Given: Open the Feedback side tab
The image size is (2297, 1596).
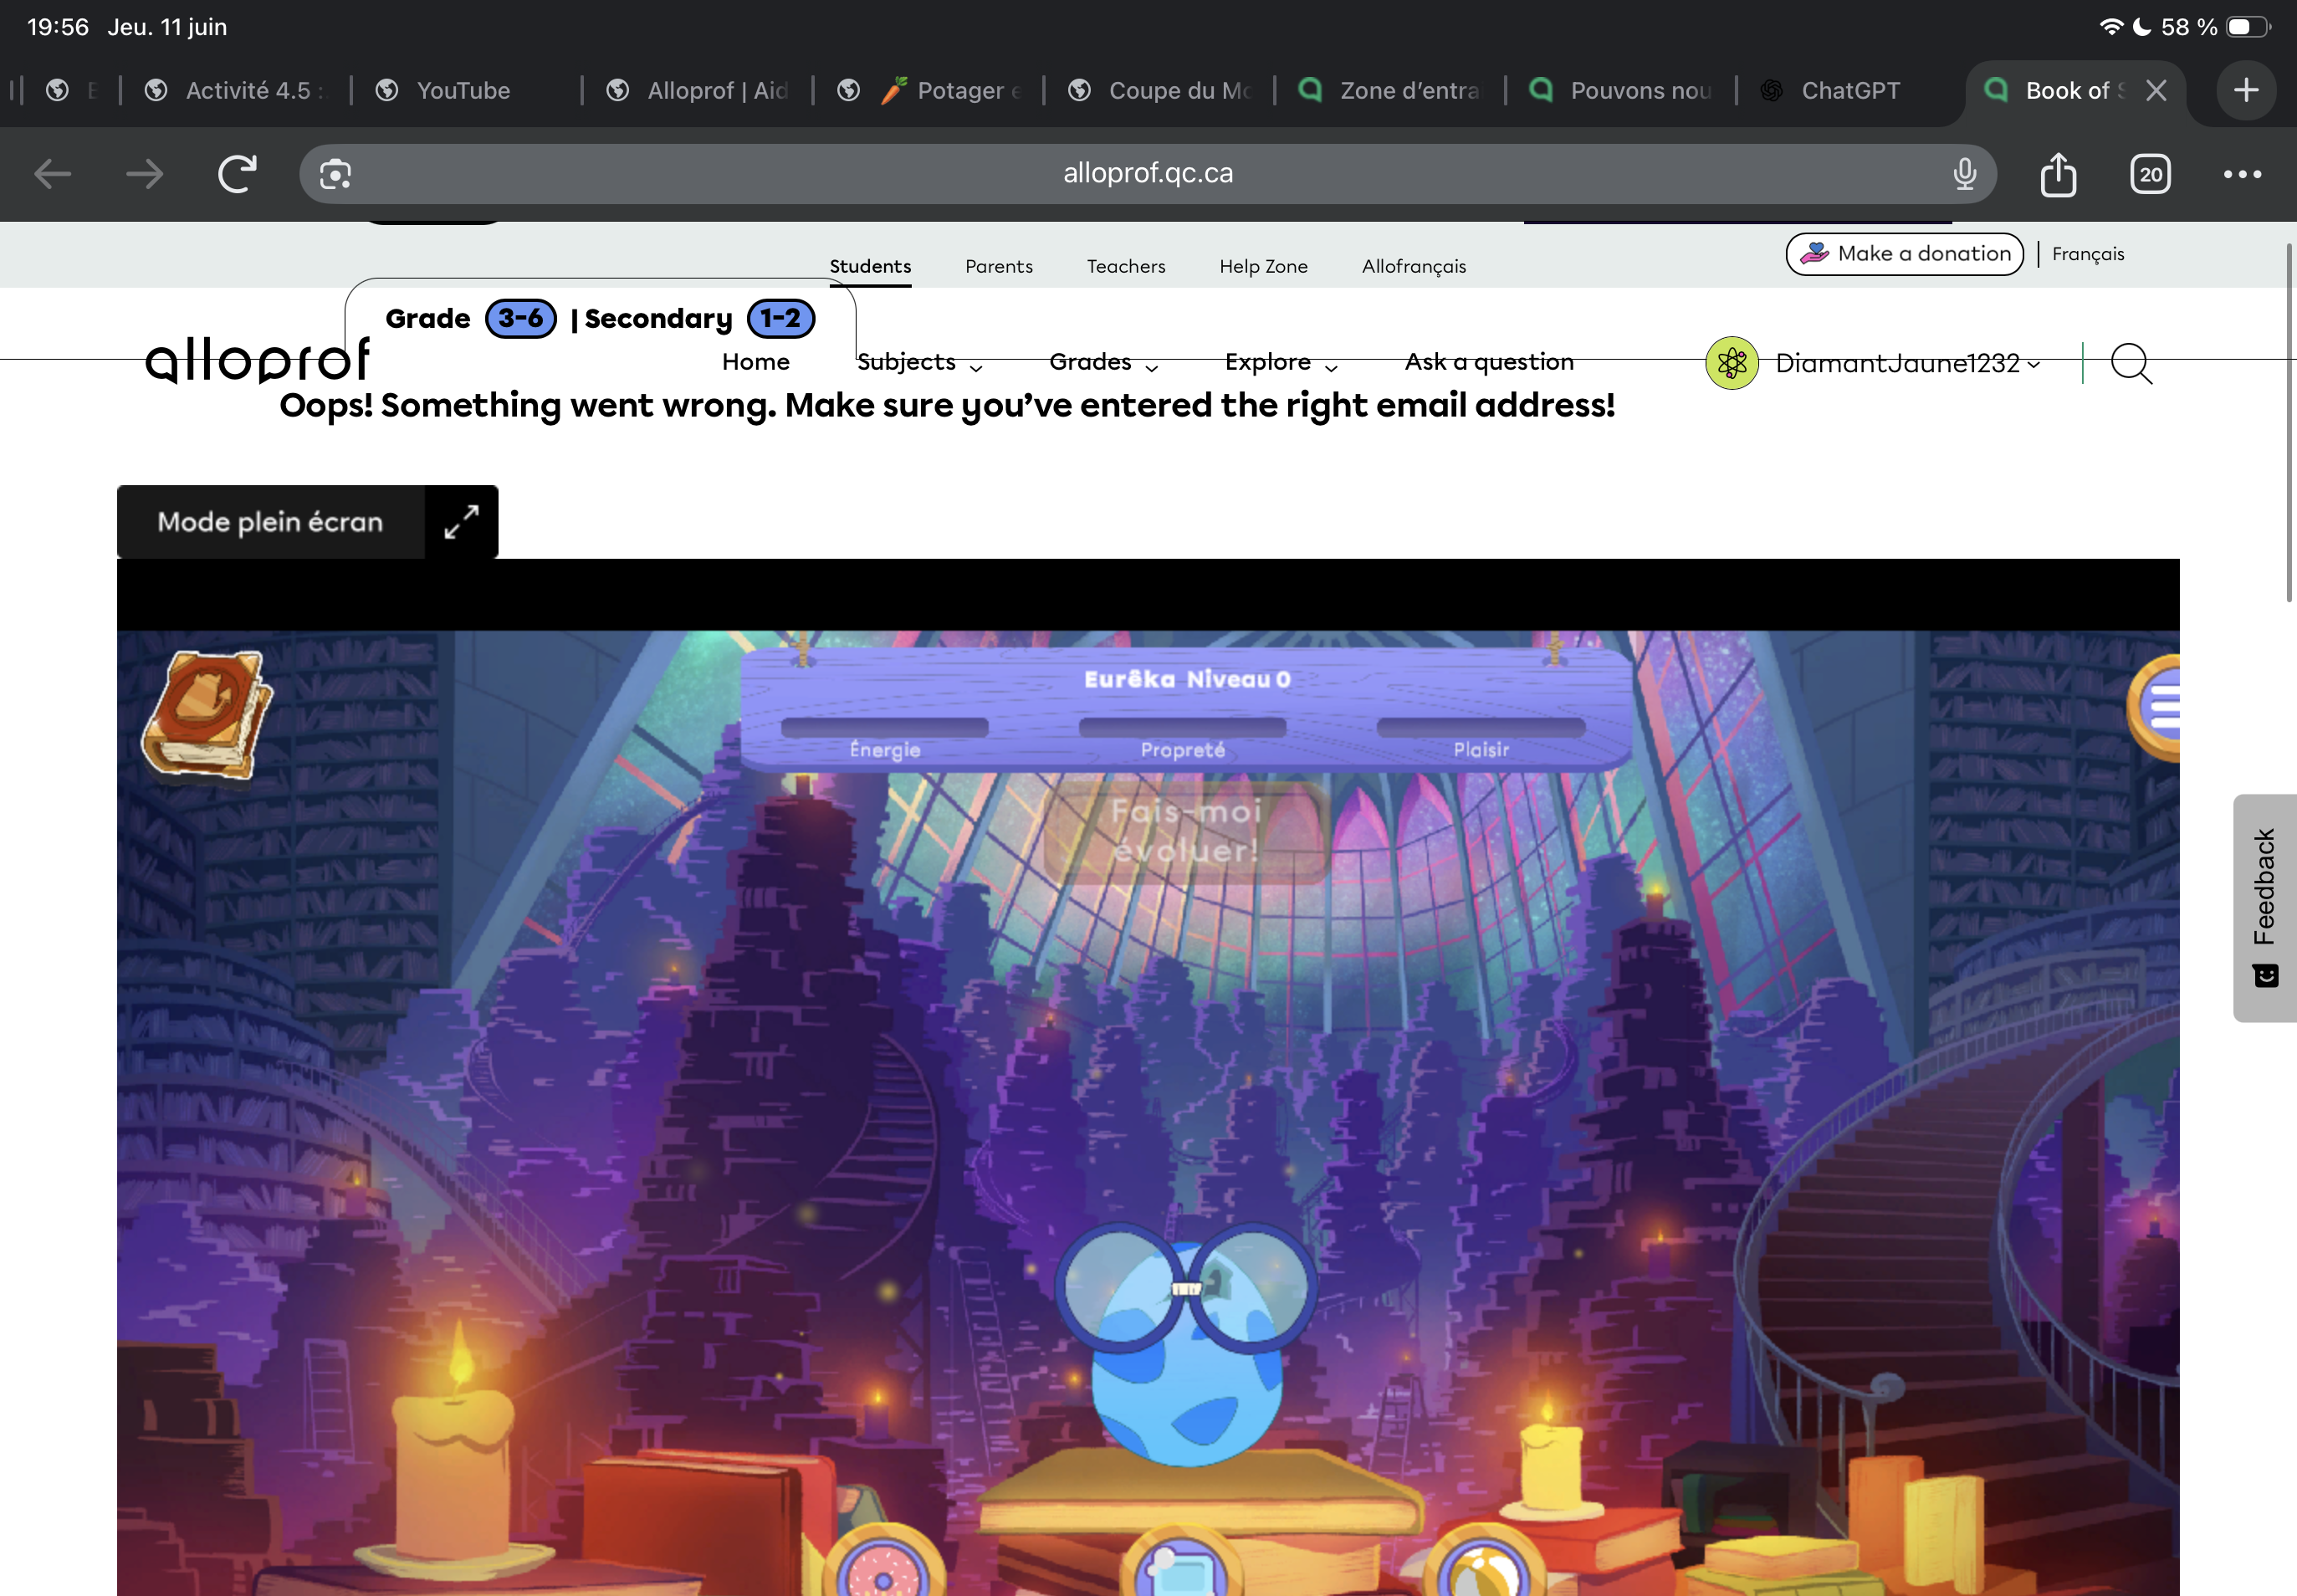Looking at the screenshot, I should [2264, 908].
